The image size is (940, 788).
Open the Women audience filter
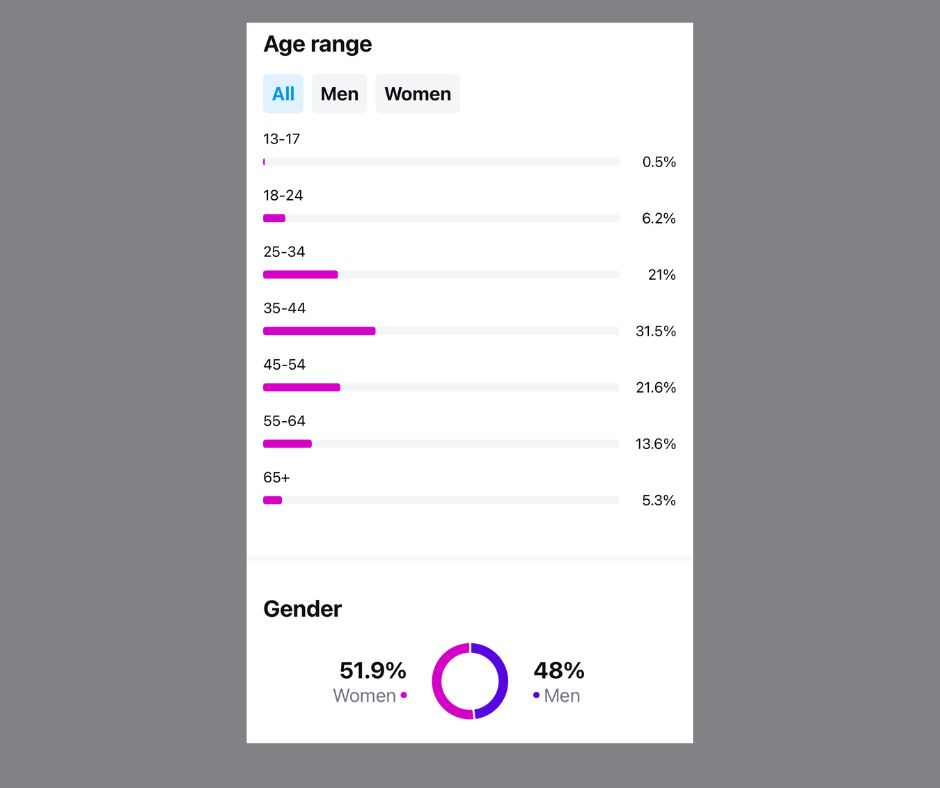coord(417,93)
